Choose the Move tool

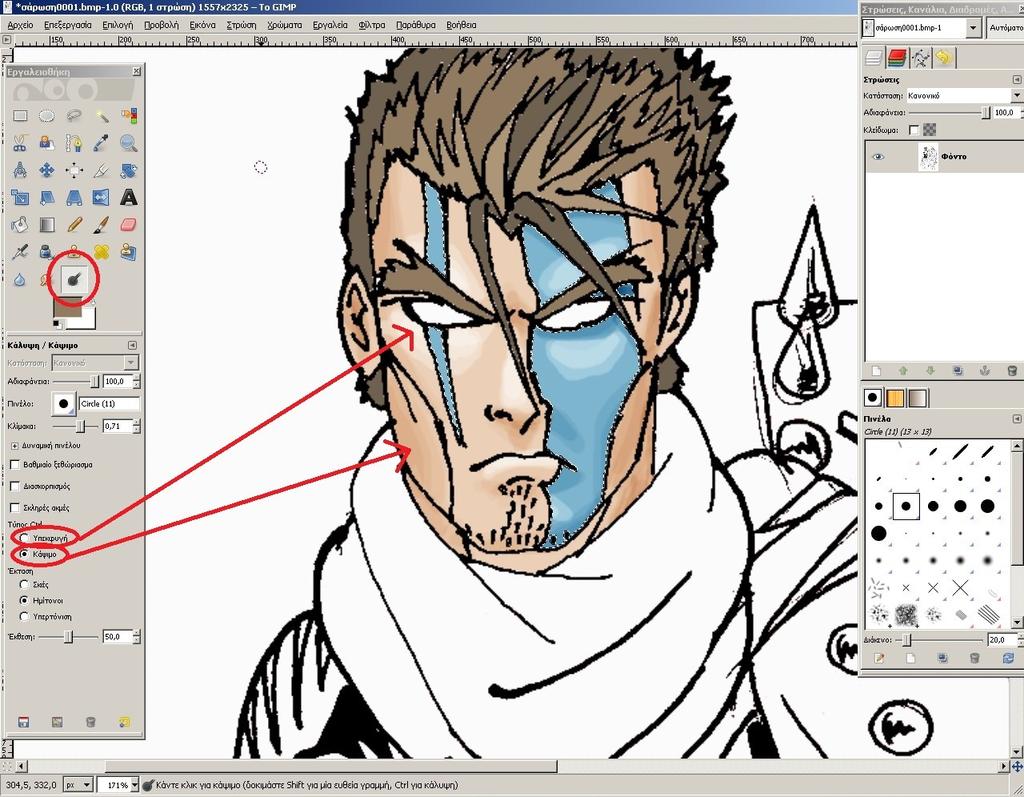pyautogui.click(x=47, y=171)
